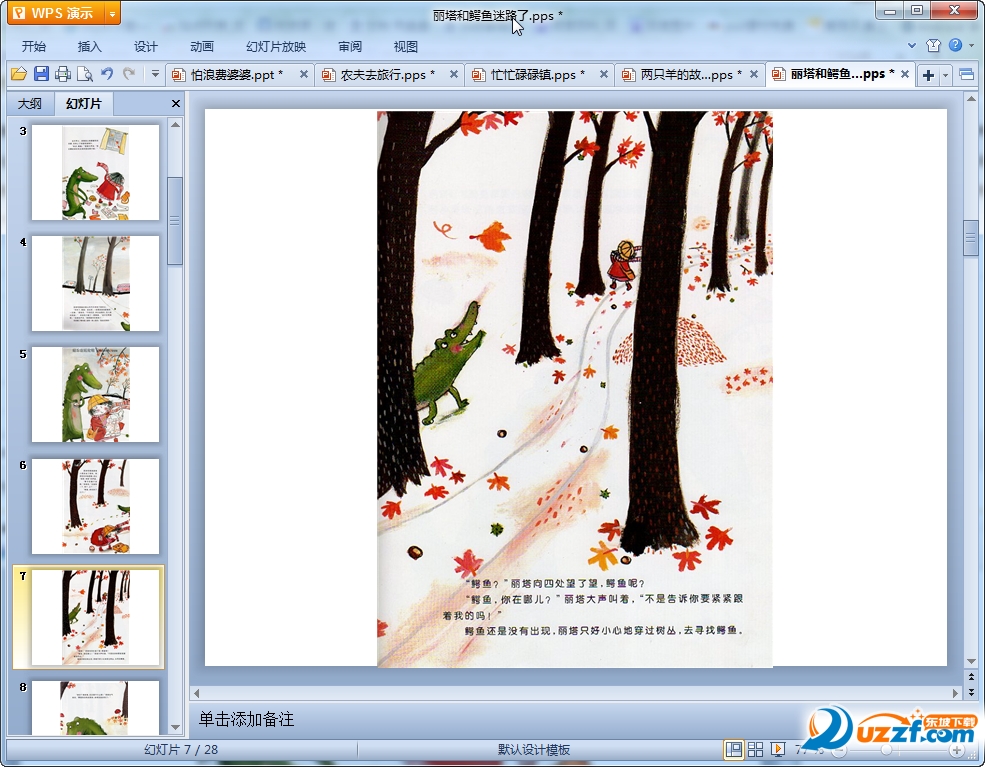Start slideshow from status bar play icon
The image size is (985, 767).
pyautogui.click(x=778, y=749)
